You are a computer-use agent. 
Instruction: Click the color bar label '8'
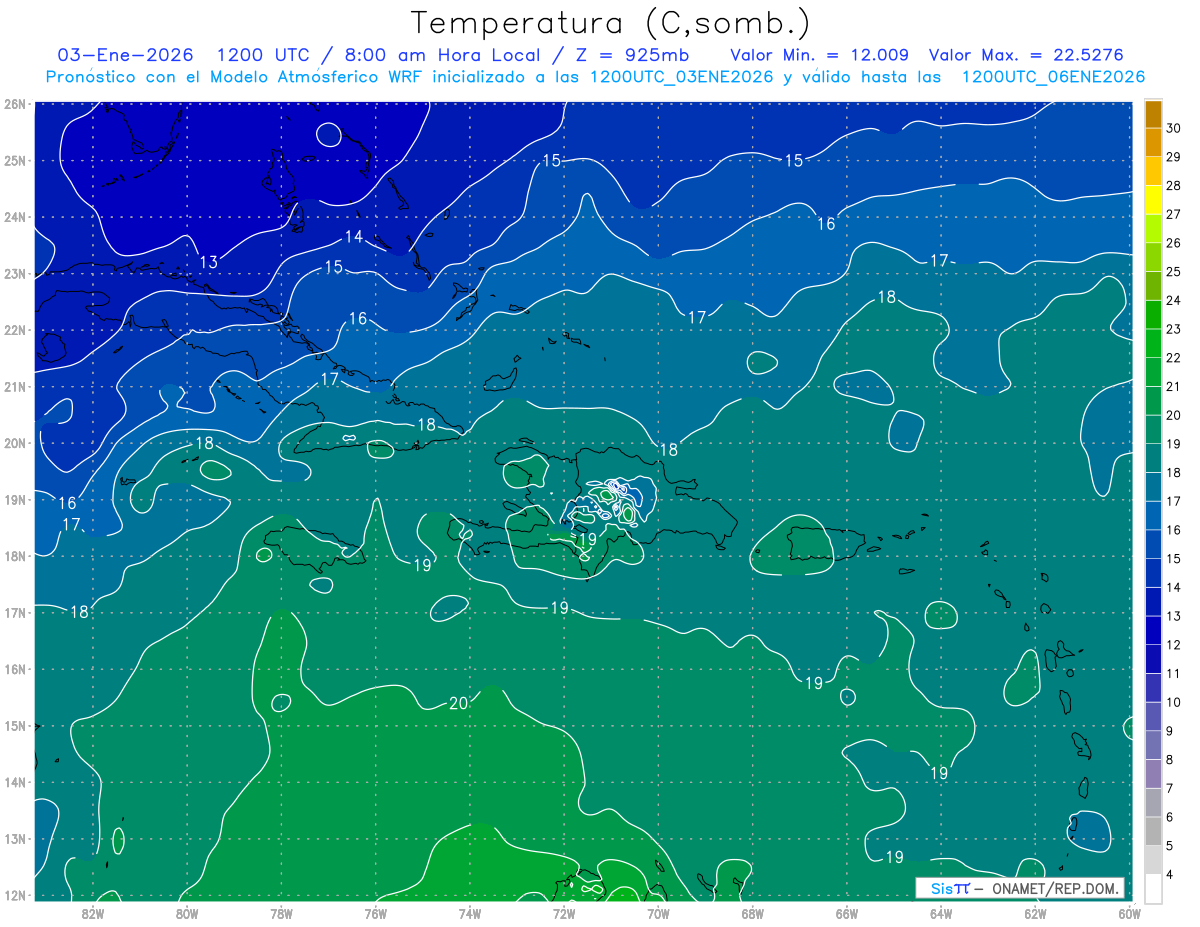pos(1170,760)
